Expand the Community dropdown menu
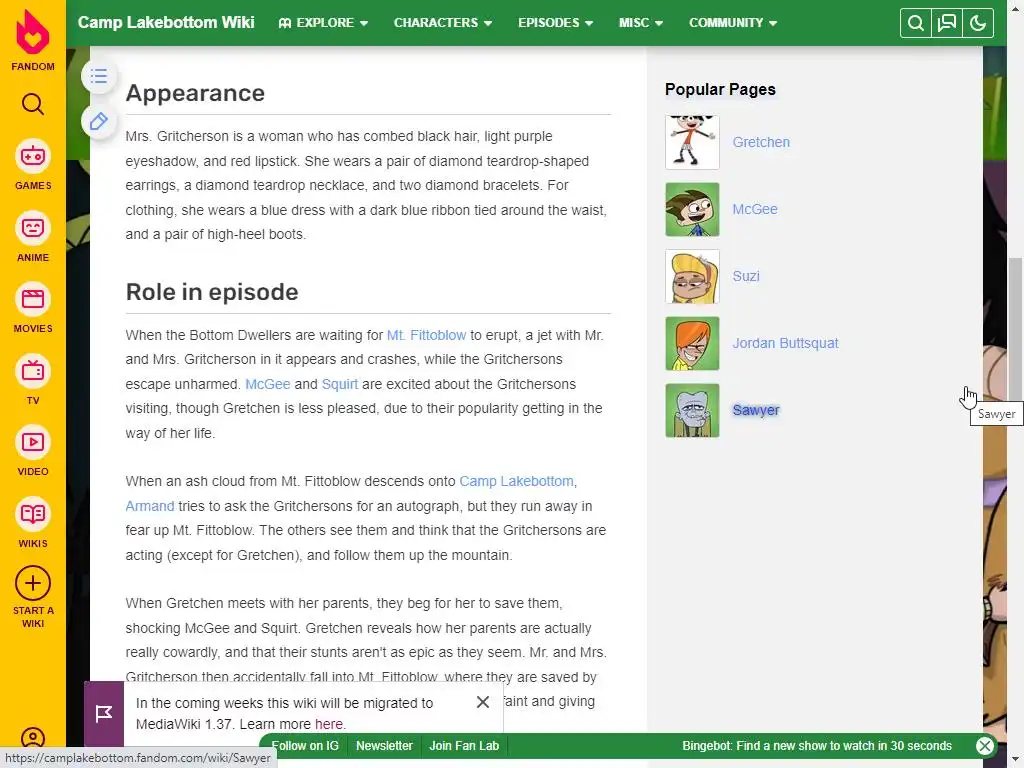1024x768 pixels. click(x=733, y=23)
